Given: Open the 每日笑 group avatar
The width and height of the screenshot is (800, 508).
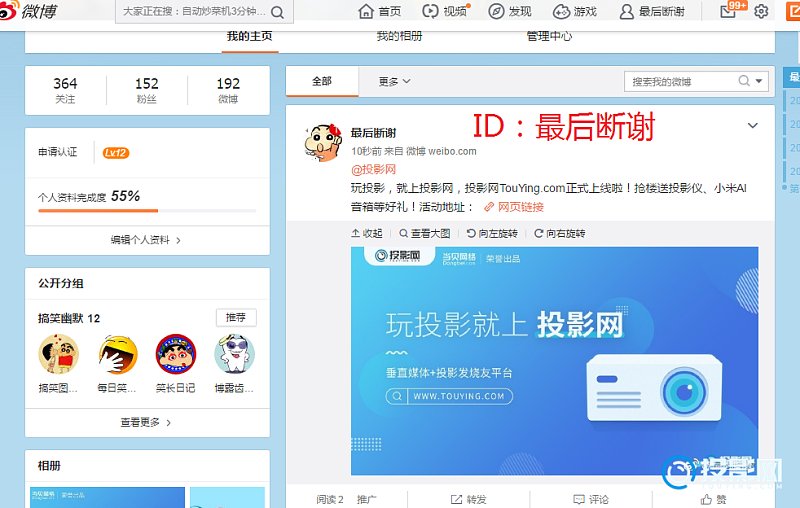Looking at the screenshot, I should pyautogui.click(x=117, y=354).
